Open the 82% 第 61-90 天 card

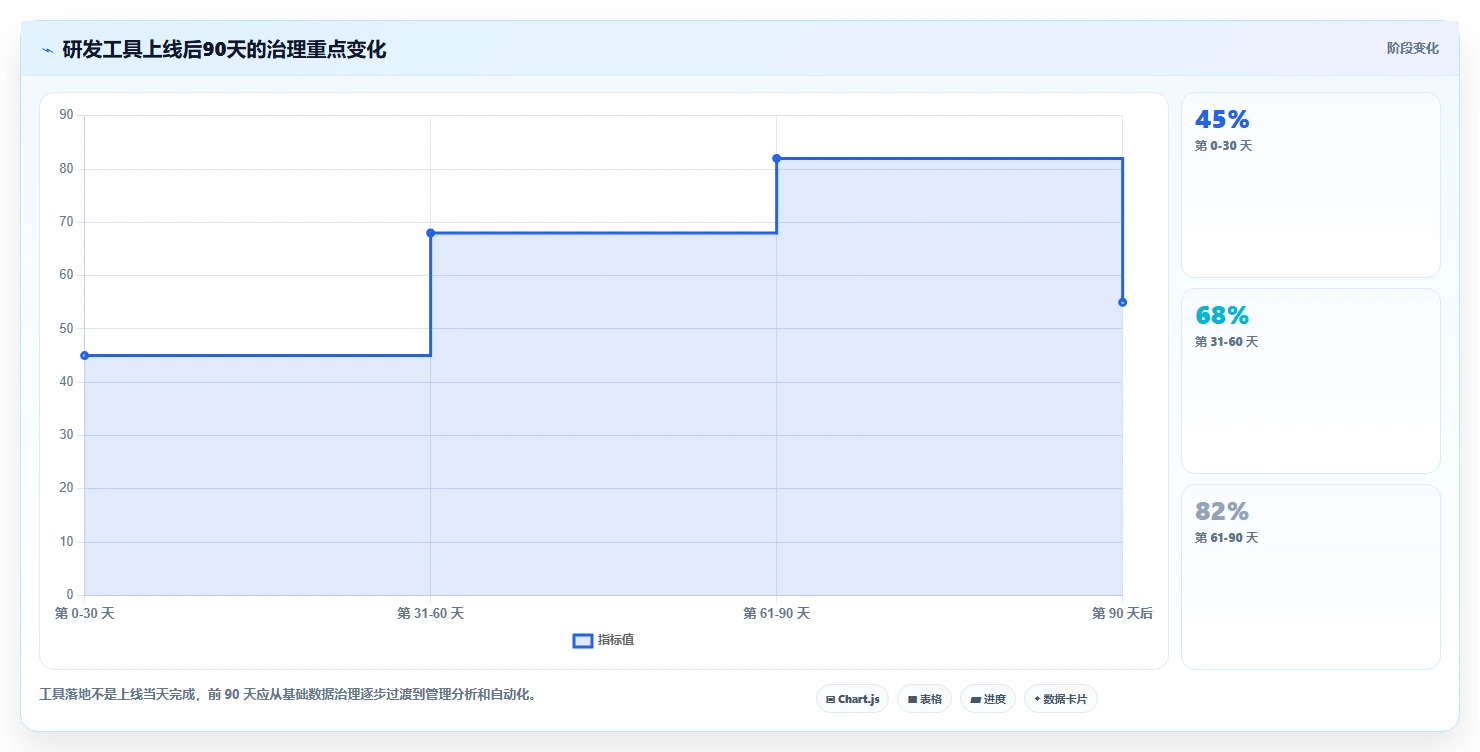pos(1310,577)
